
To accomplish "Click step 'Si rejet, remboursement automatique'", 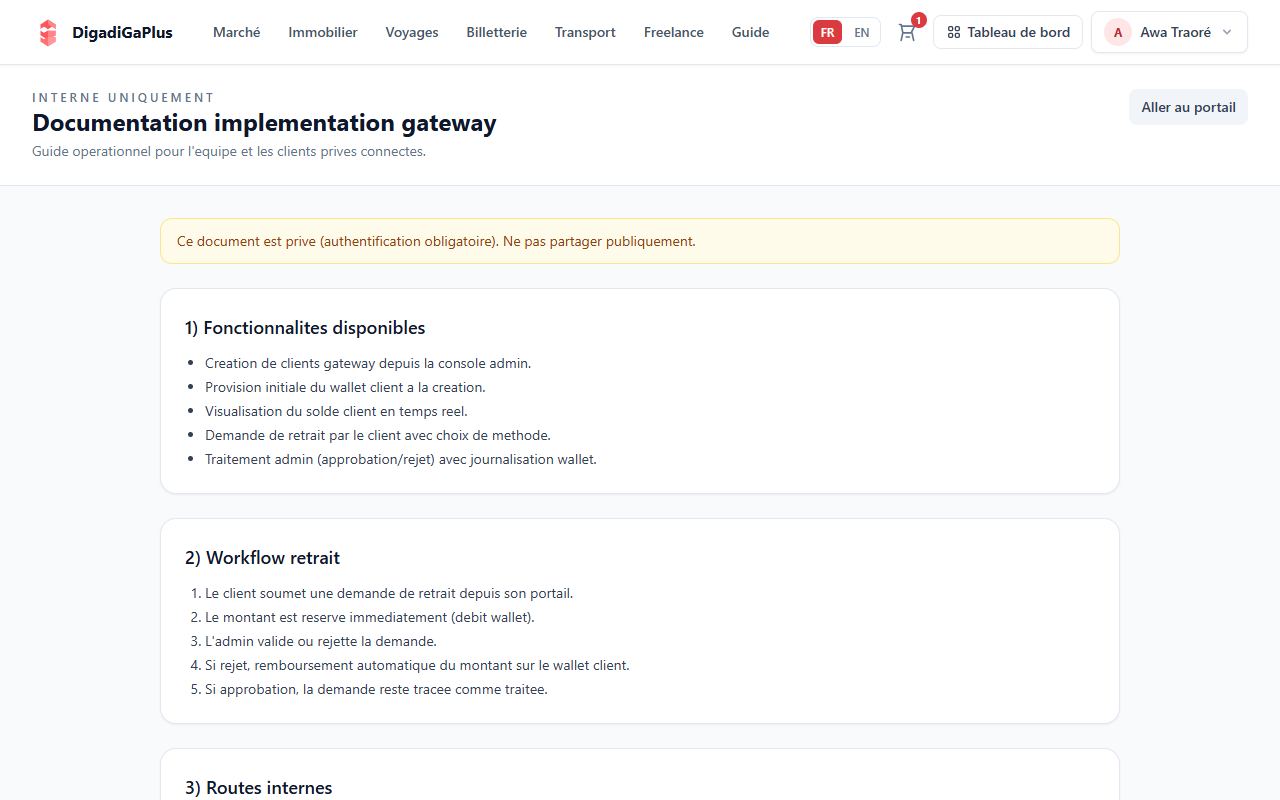I will (x=417, y=665).
